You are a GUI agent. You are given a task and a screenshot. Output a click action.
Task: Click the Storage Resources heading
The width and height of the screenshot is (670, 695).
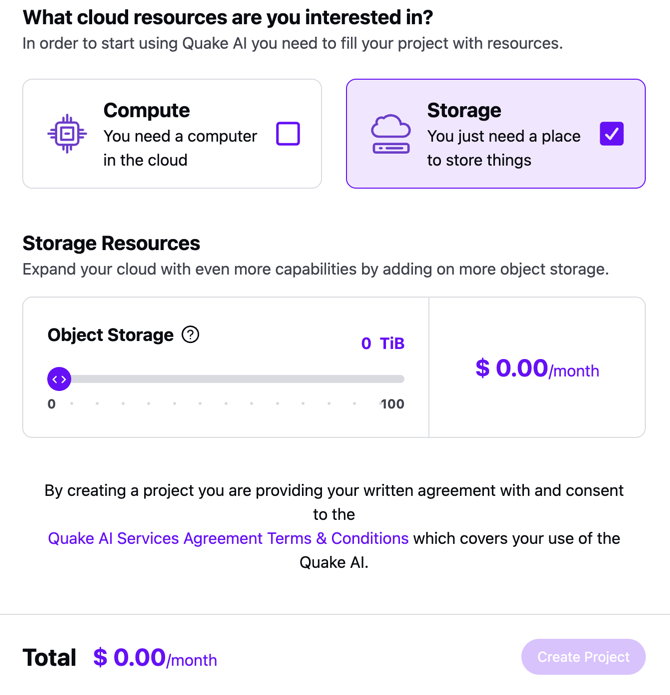[111, 243]
